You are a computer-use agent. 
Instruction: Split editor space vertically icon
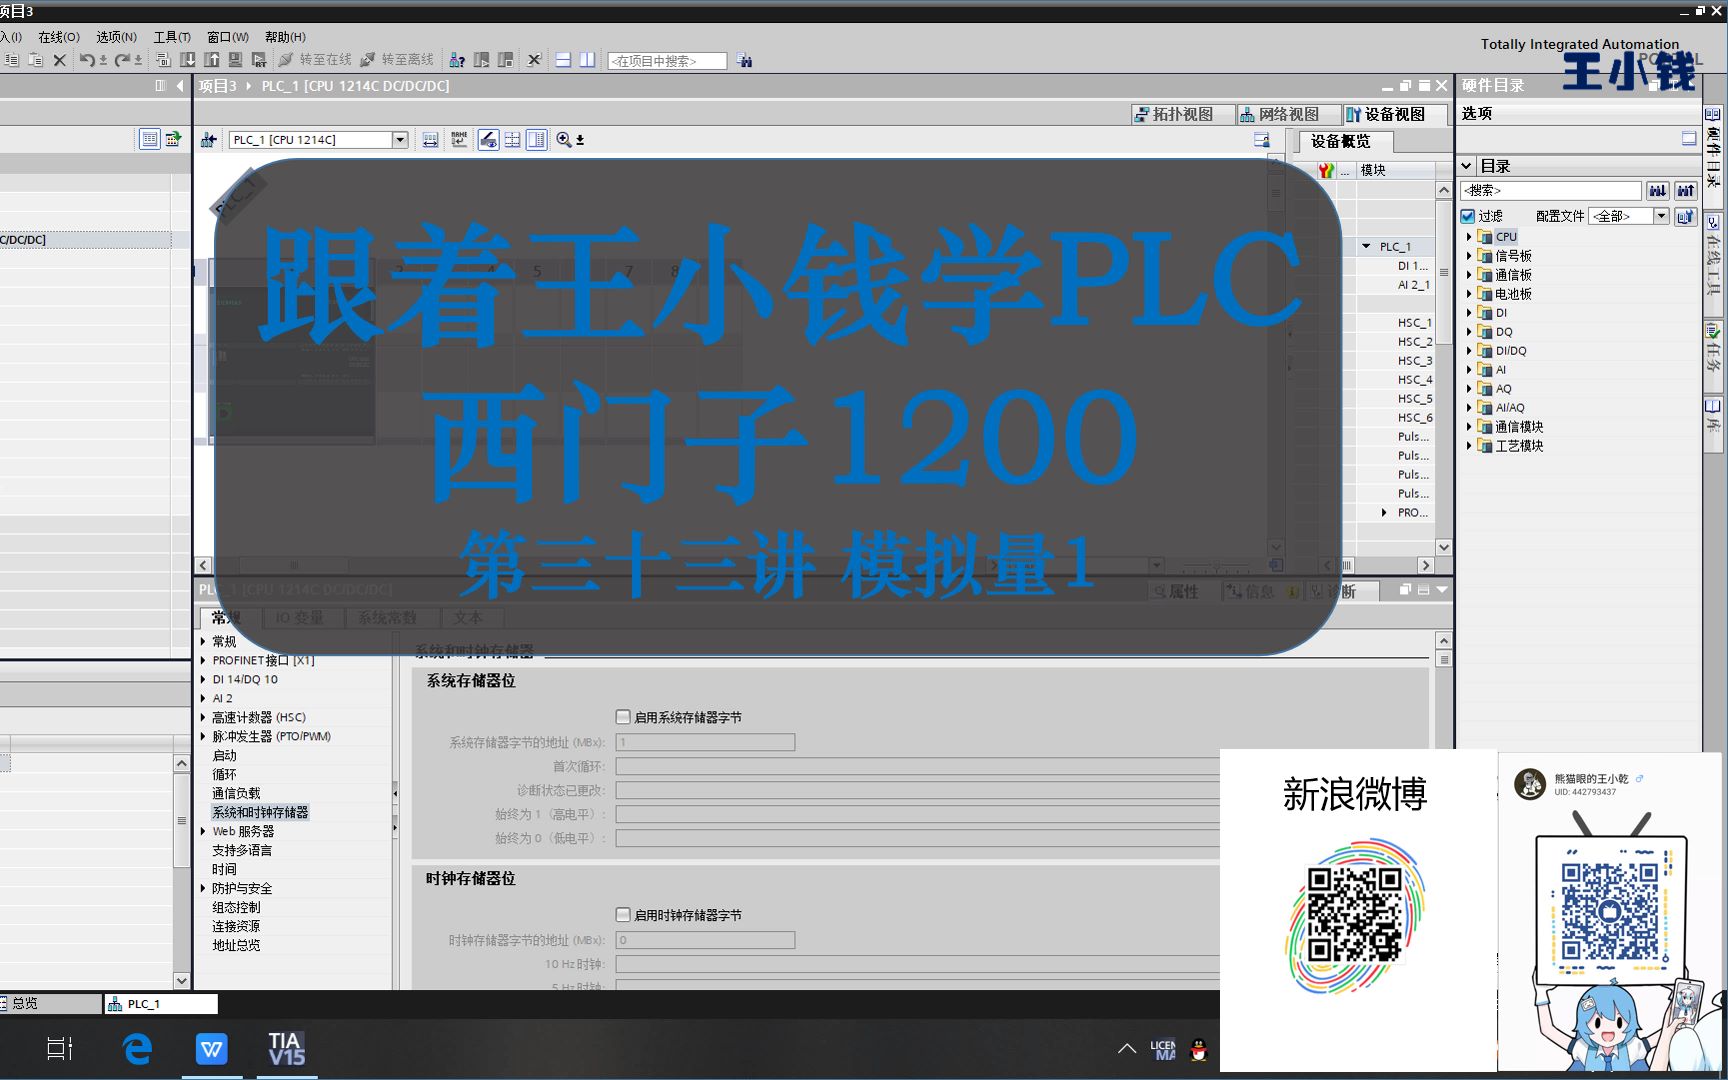click(x=587, y=60)
